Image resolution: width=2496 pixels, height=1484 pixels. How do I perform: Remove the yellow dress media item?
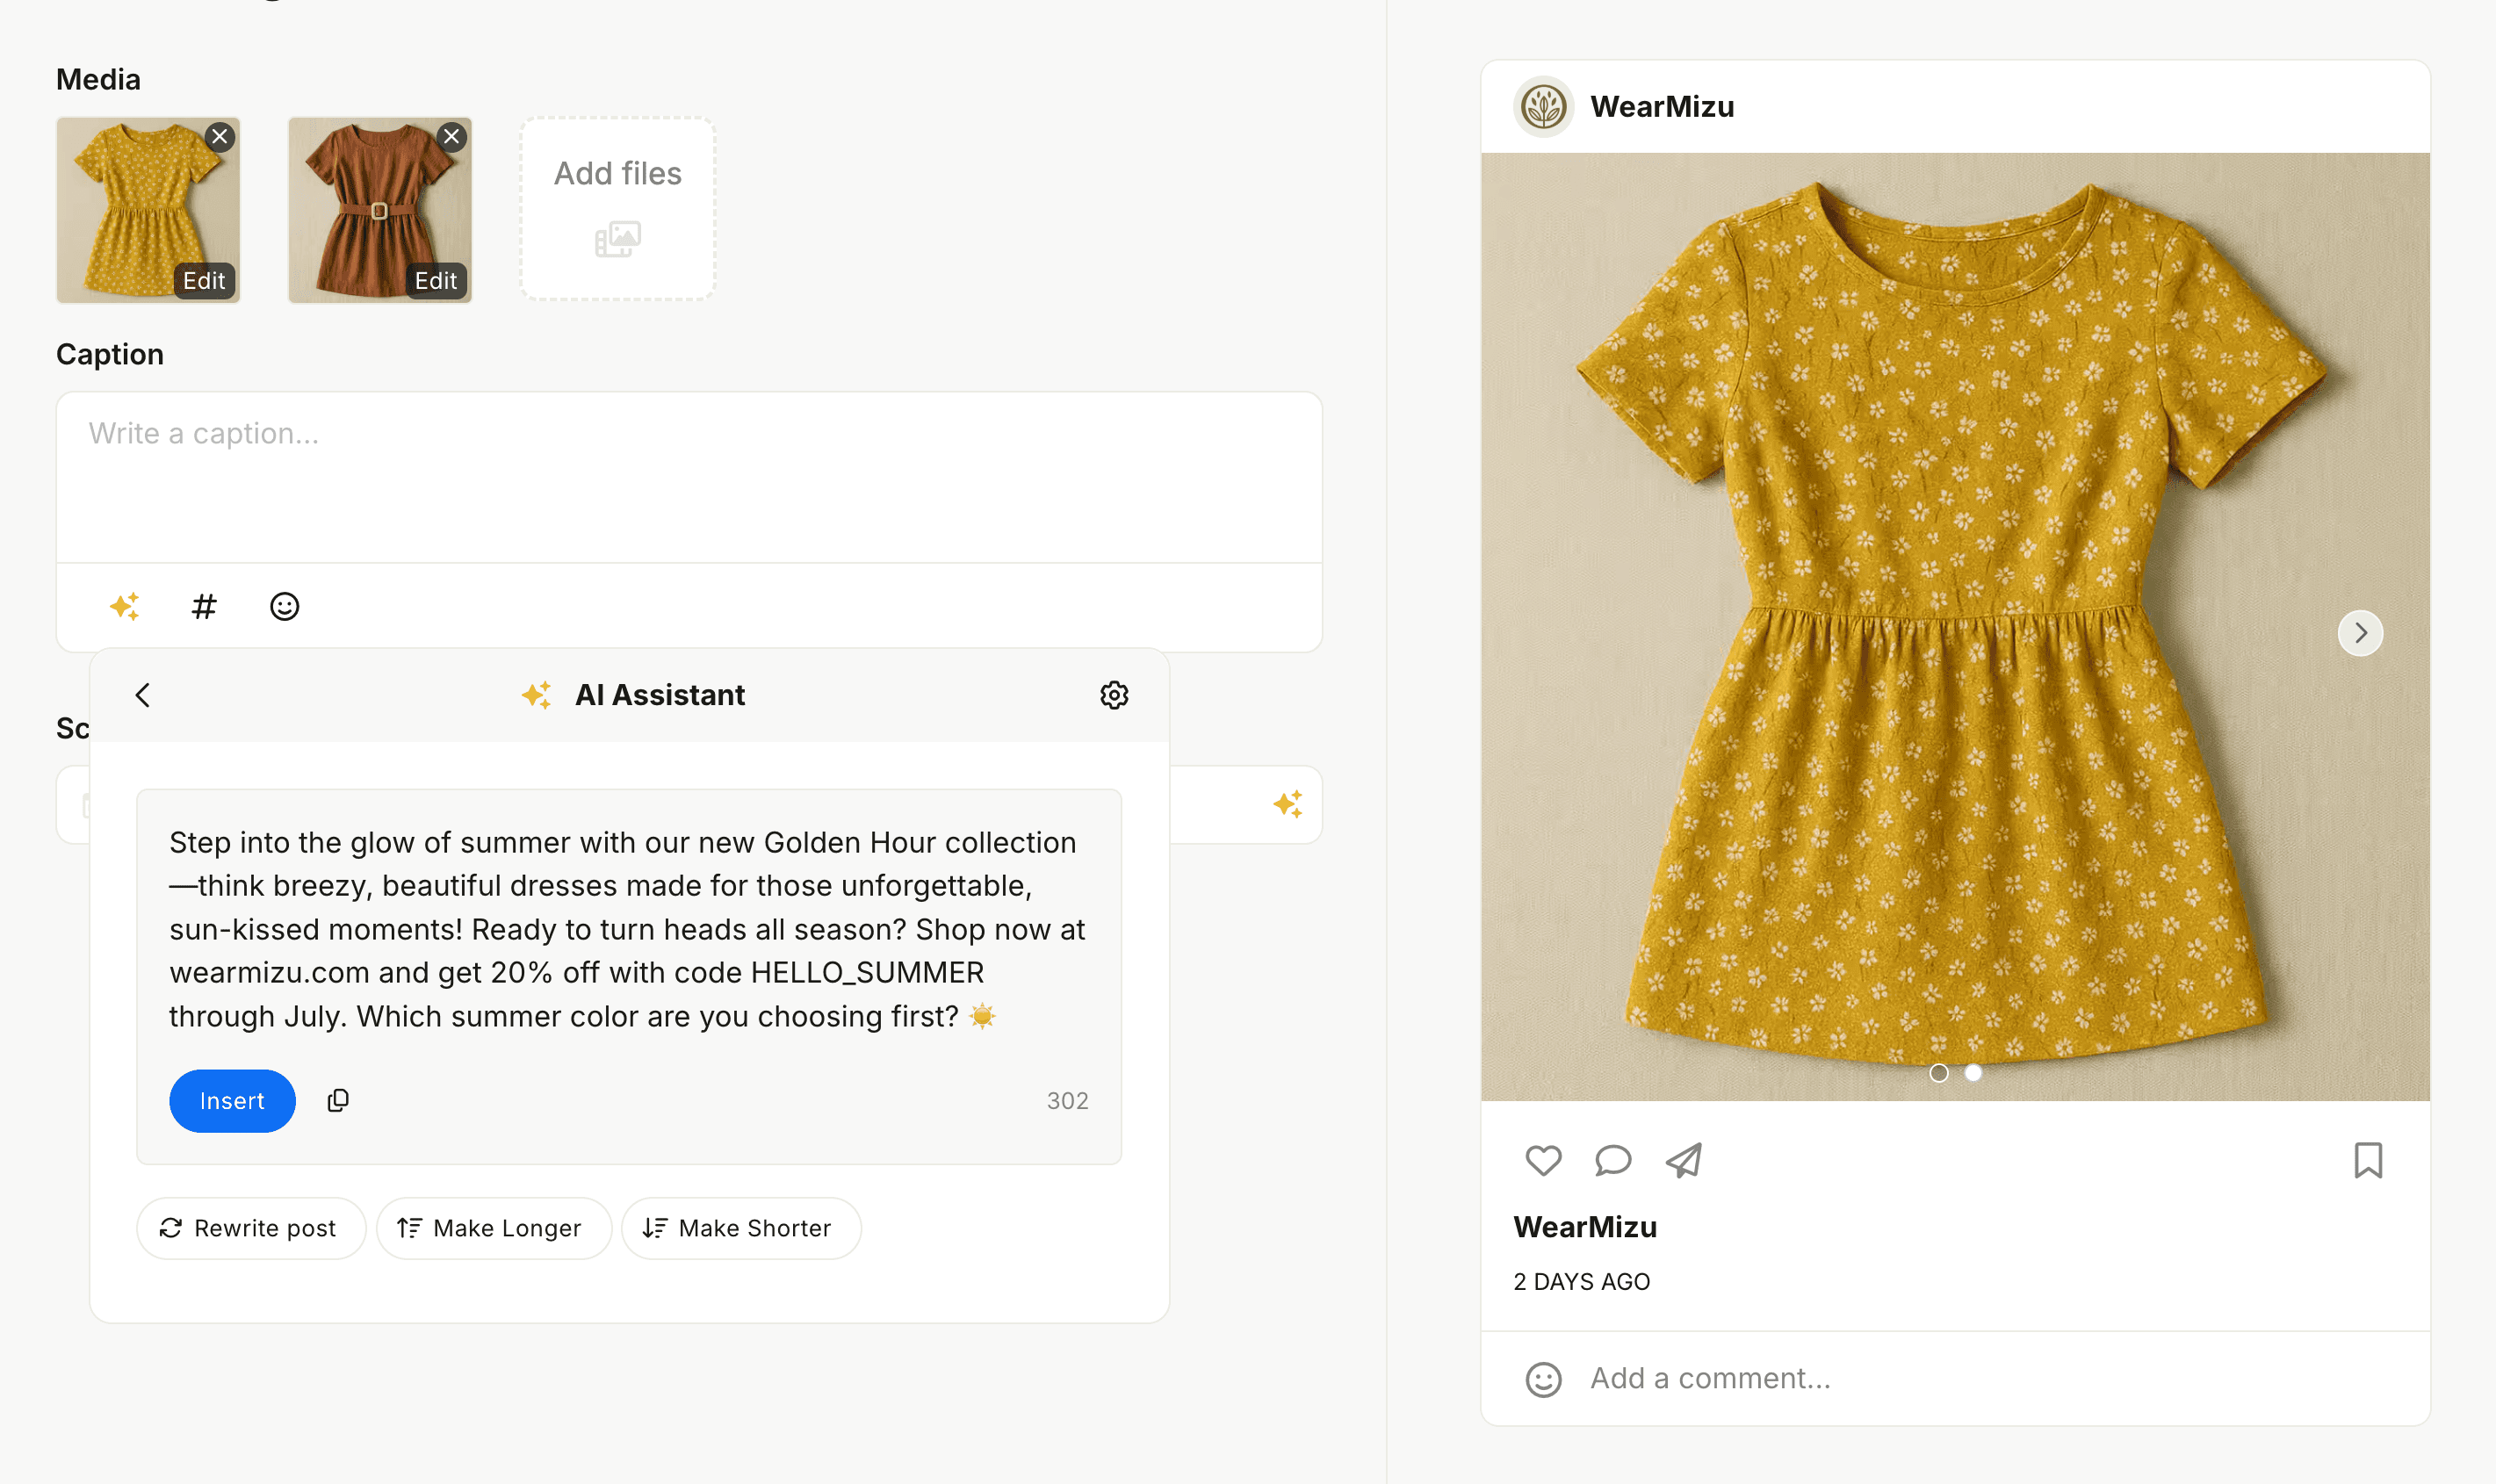pos(220,137)
